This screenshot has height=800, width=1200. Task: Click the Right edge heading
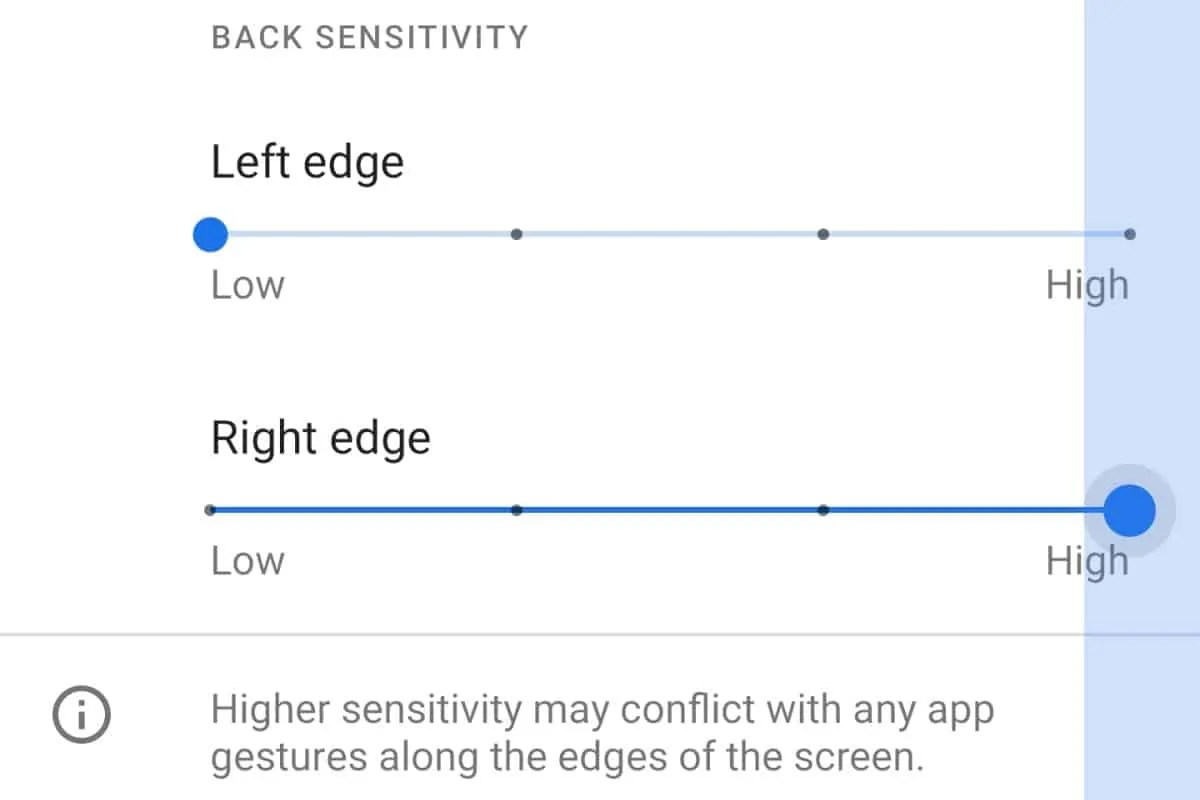[320, 437]
